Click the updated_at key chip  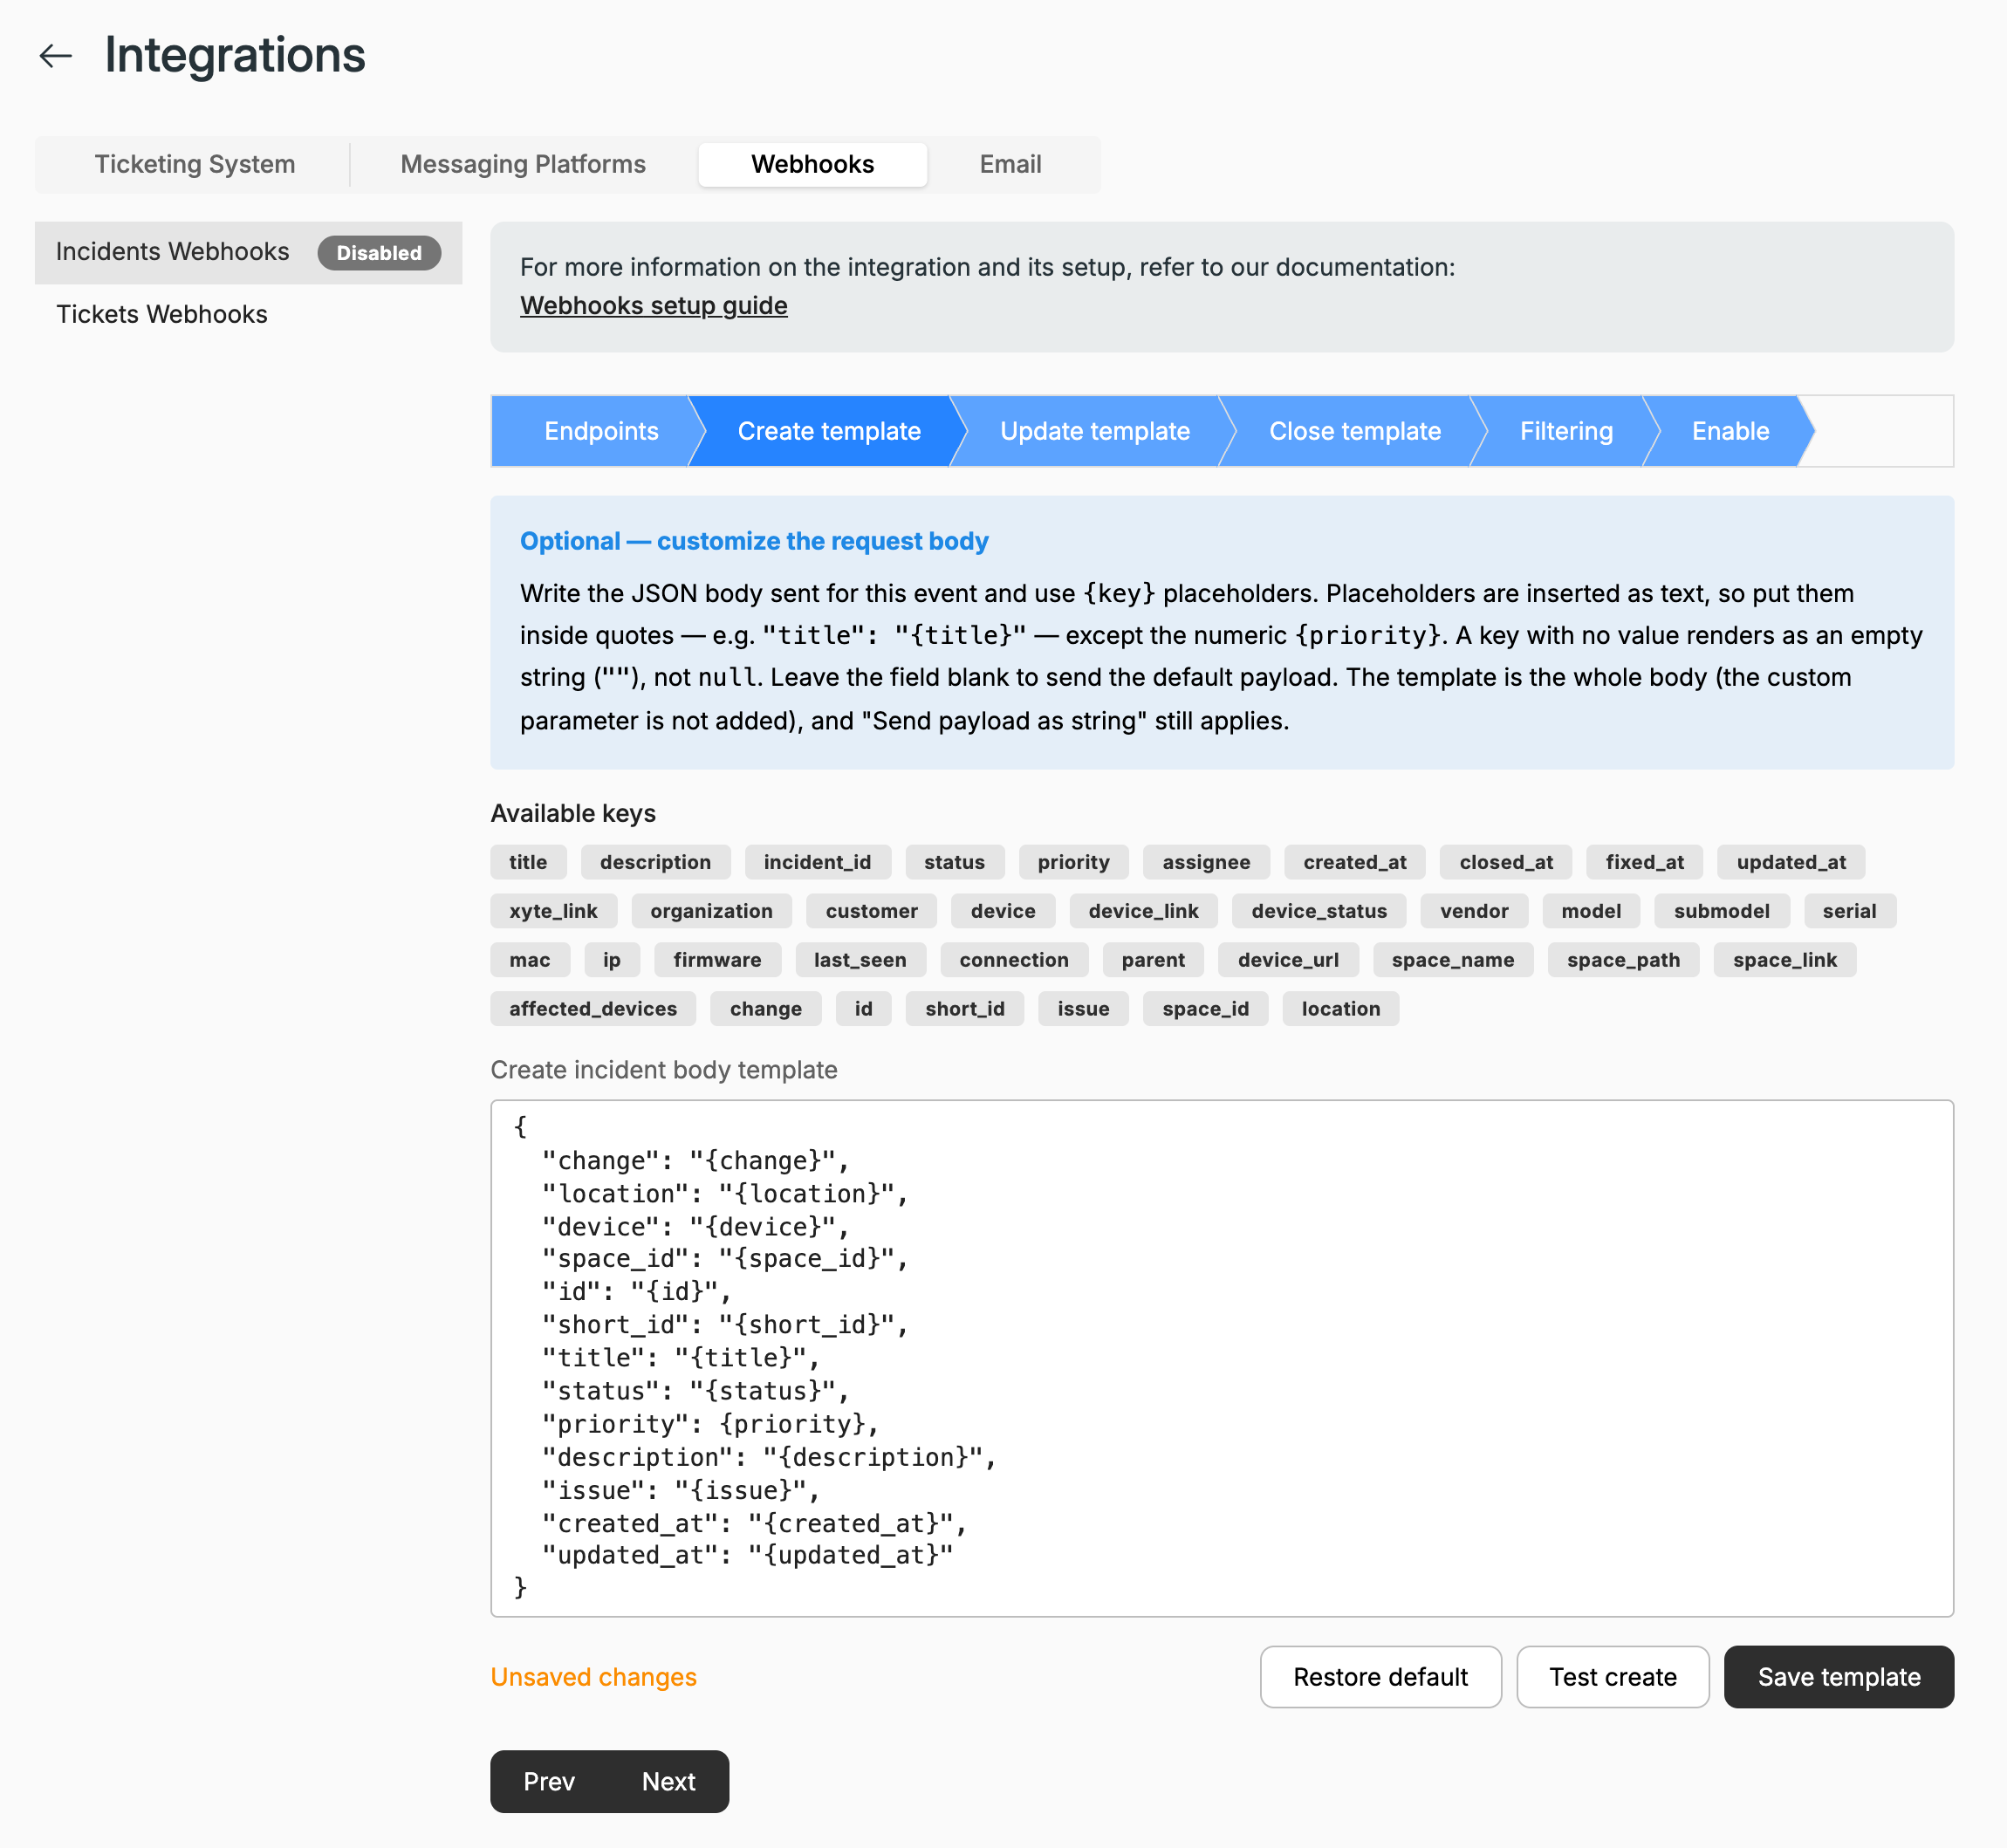pos(1791,862)
